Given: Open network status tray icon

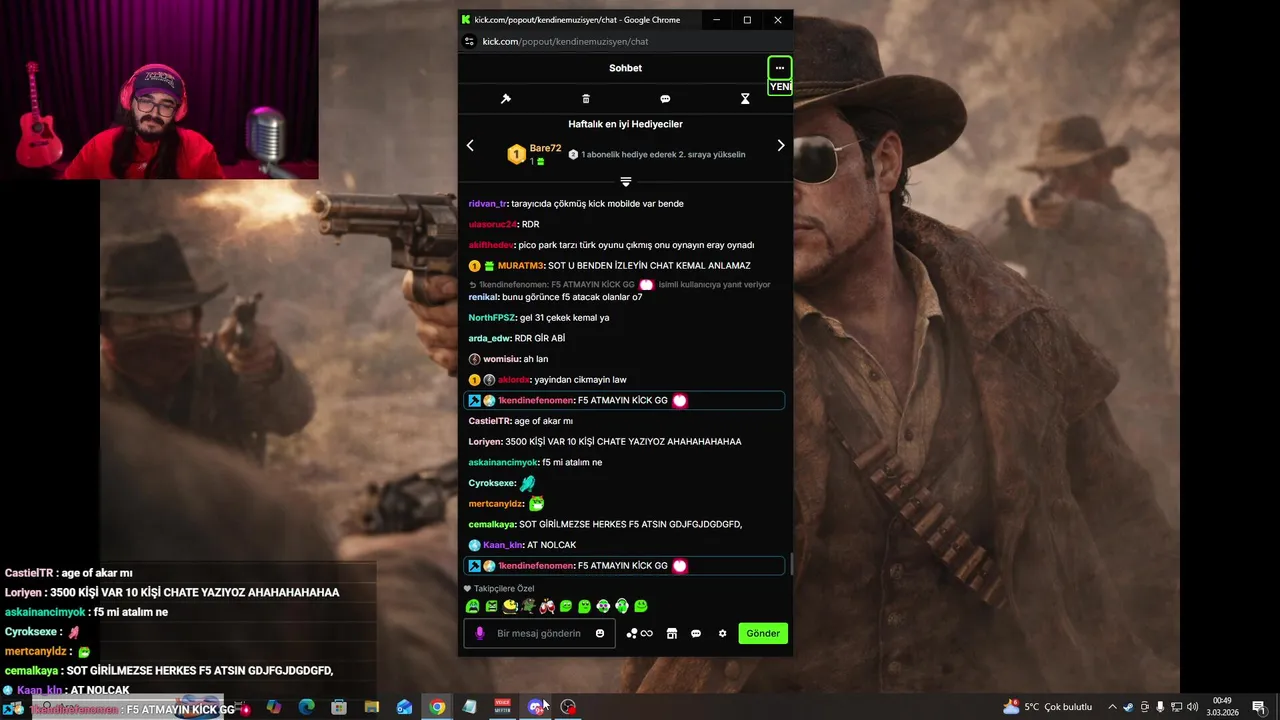Looking at the screenshot, I should pos(1177,707).
